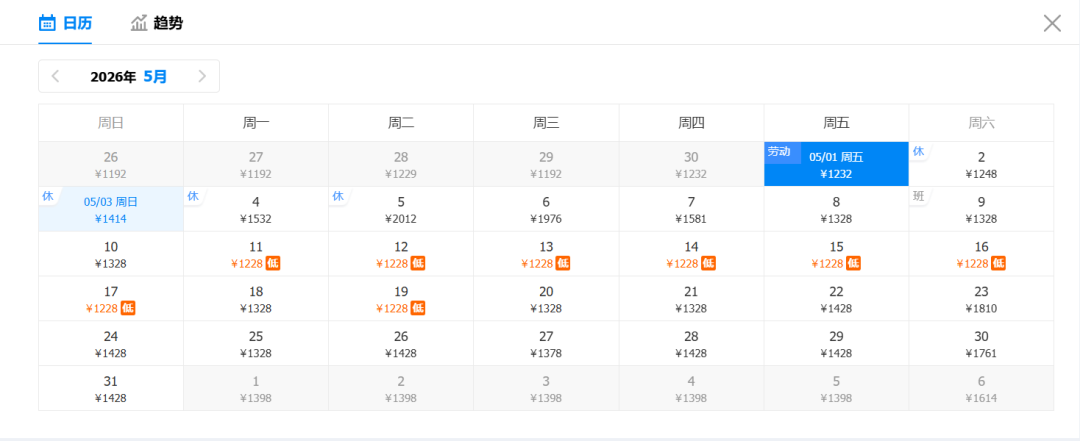Click the 休 holiday badge on May 2

[x=918, y=151]
